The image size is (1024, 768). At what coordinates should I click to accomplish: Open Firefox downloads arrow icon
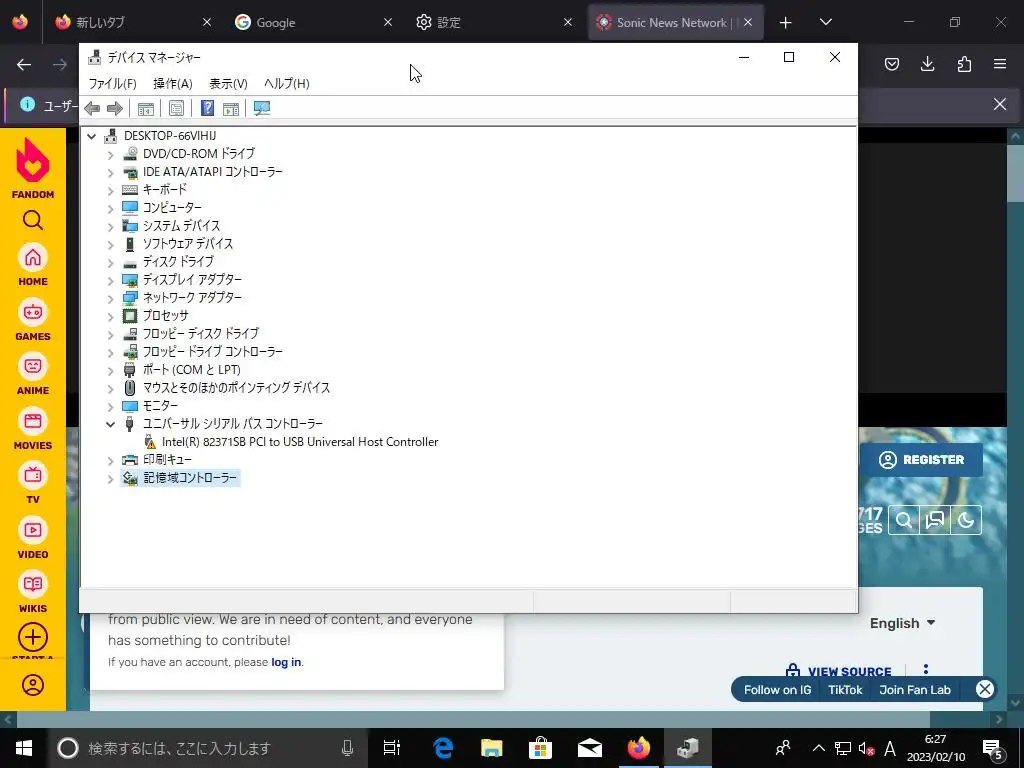(x=927, y=64)
